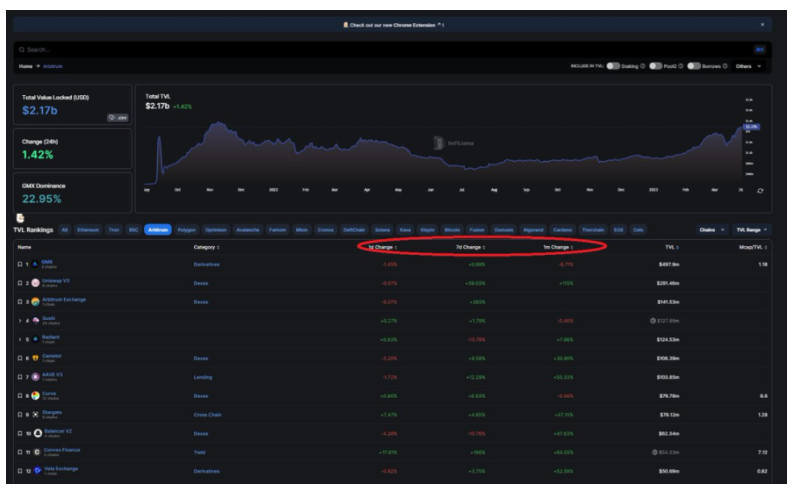793x491 pixels.
Task: Click the Balancer V2 logo icon
Action: click(x=38, y=433)
